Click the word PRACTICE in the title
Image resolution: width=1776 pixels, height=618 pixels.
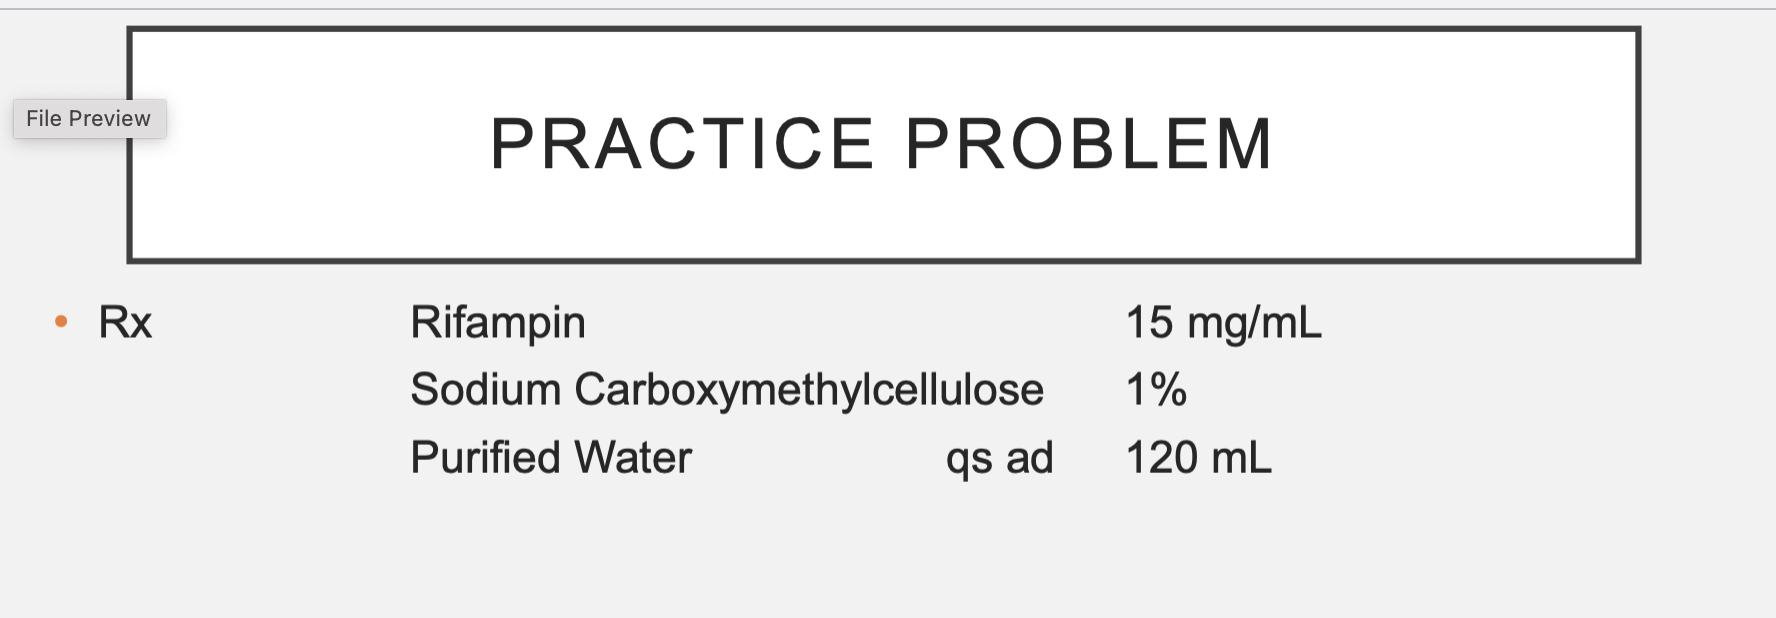coord(682,144)
